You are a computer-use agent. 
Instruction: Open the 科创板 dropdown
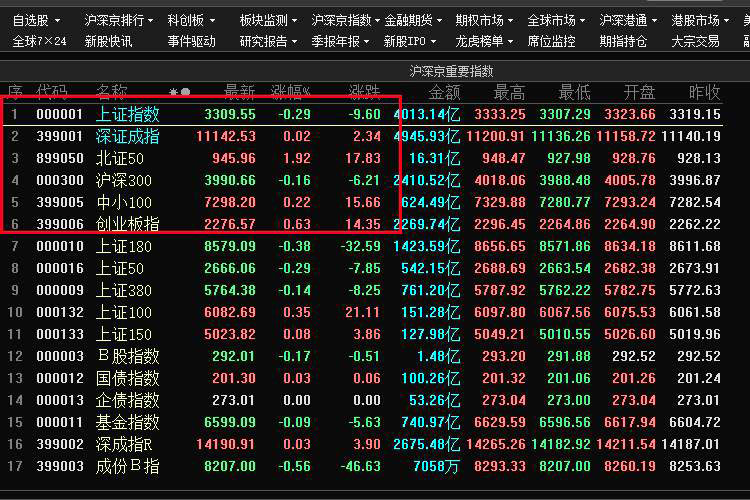point(191,21)
